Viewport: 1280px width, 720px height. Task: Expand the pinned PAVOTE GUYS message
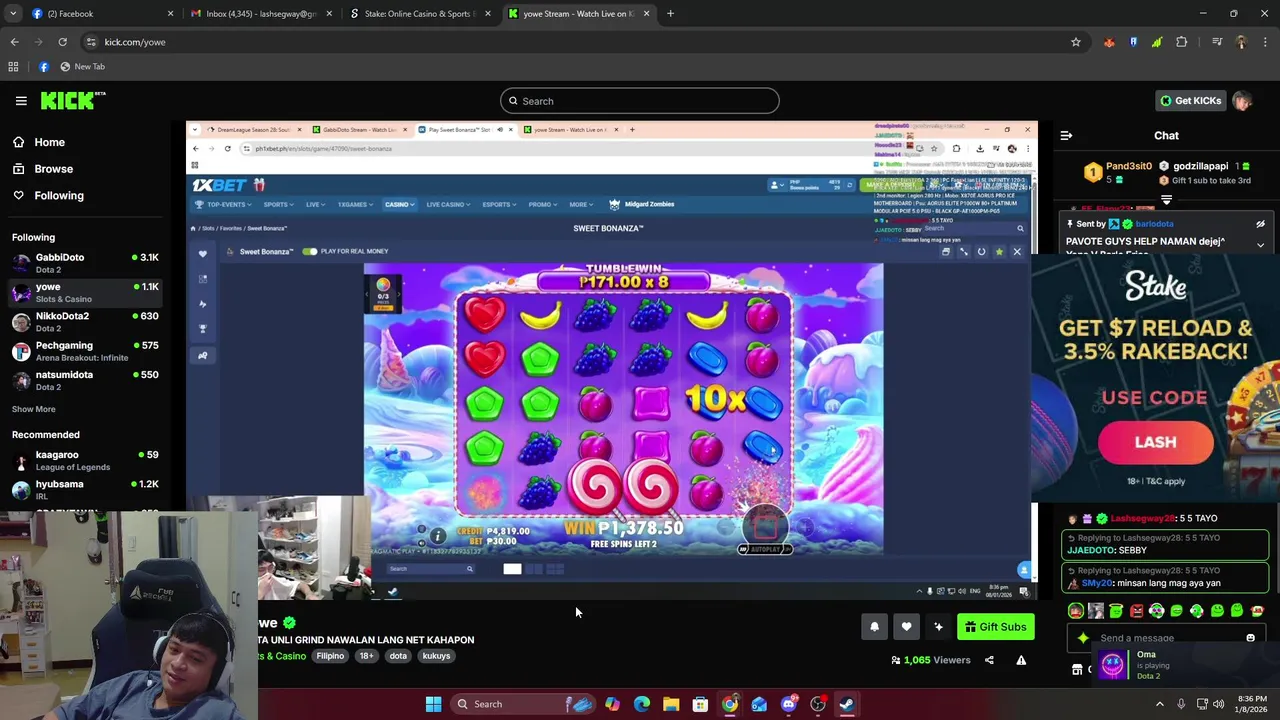pos(1260,245)
